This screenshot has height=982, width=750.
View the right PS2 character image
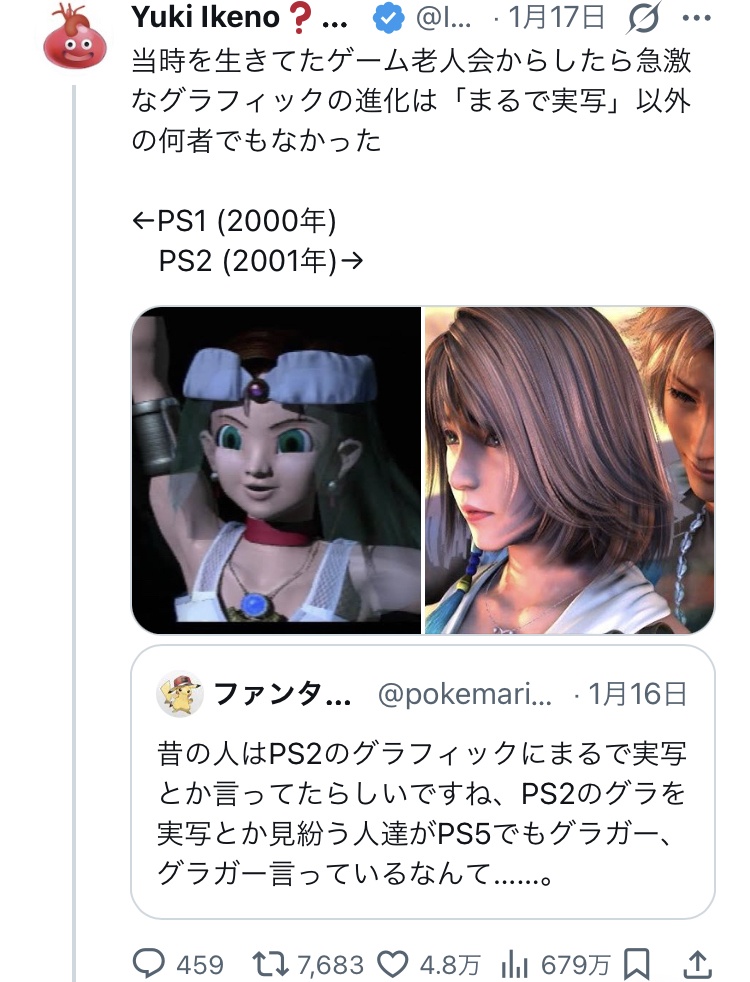570,470
